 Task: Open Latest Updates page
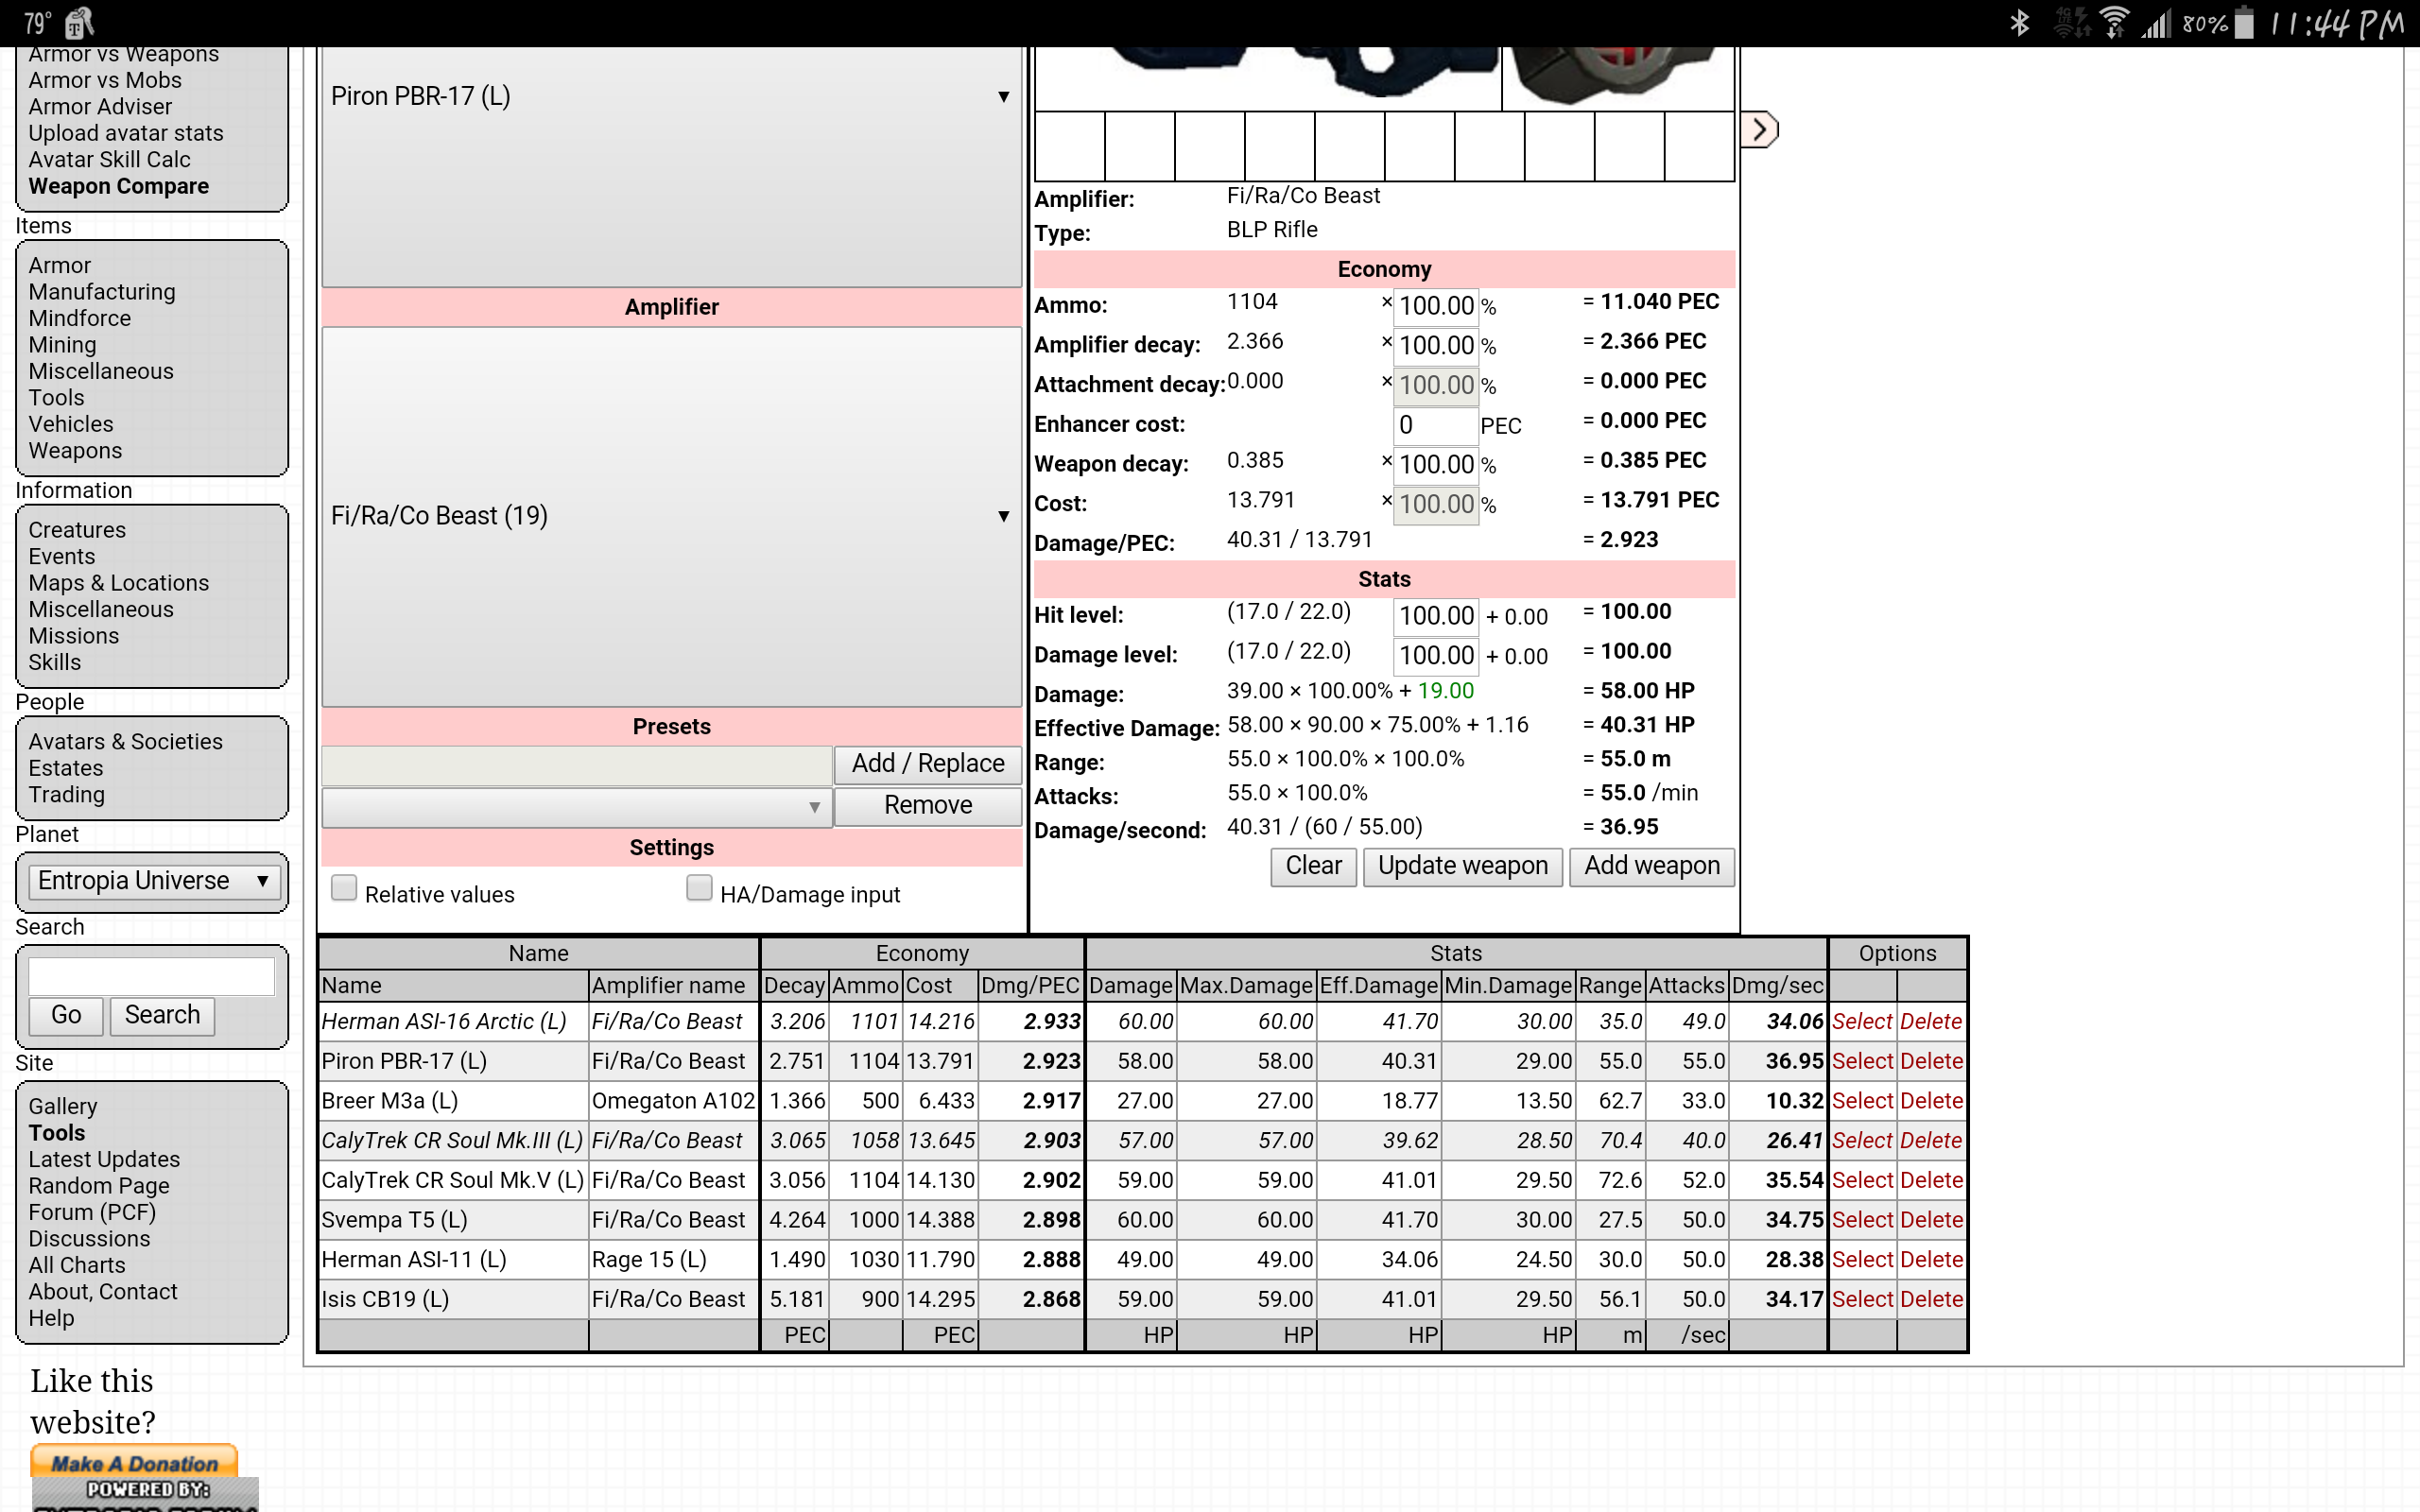[104, 1160]
